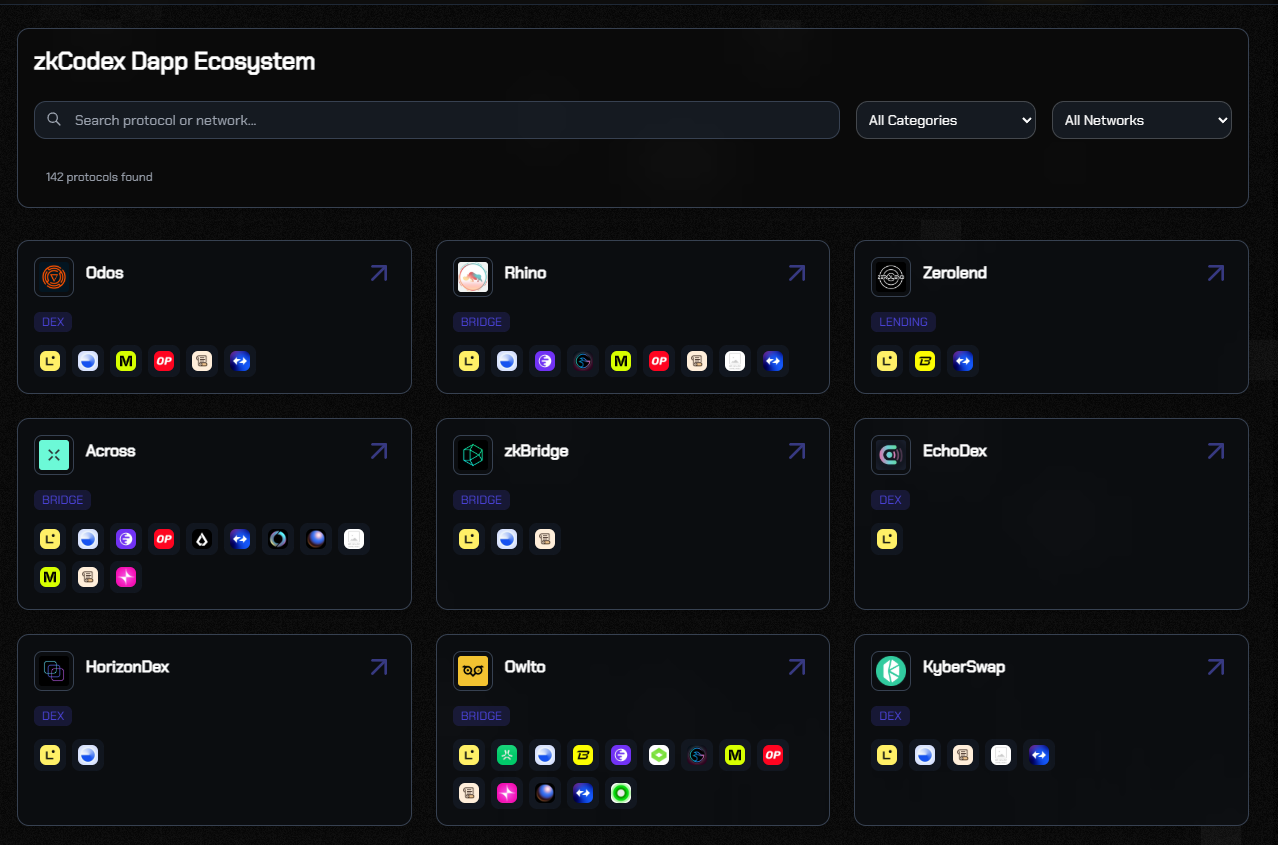The width and height of the screenshot is (1278, 845).
Task: Click the HorizonDex protocol name
Action: point(128,667)
